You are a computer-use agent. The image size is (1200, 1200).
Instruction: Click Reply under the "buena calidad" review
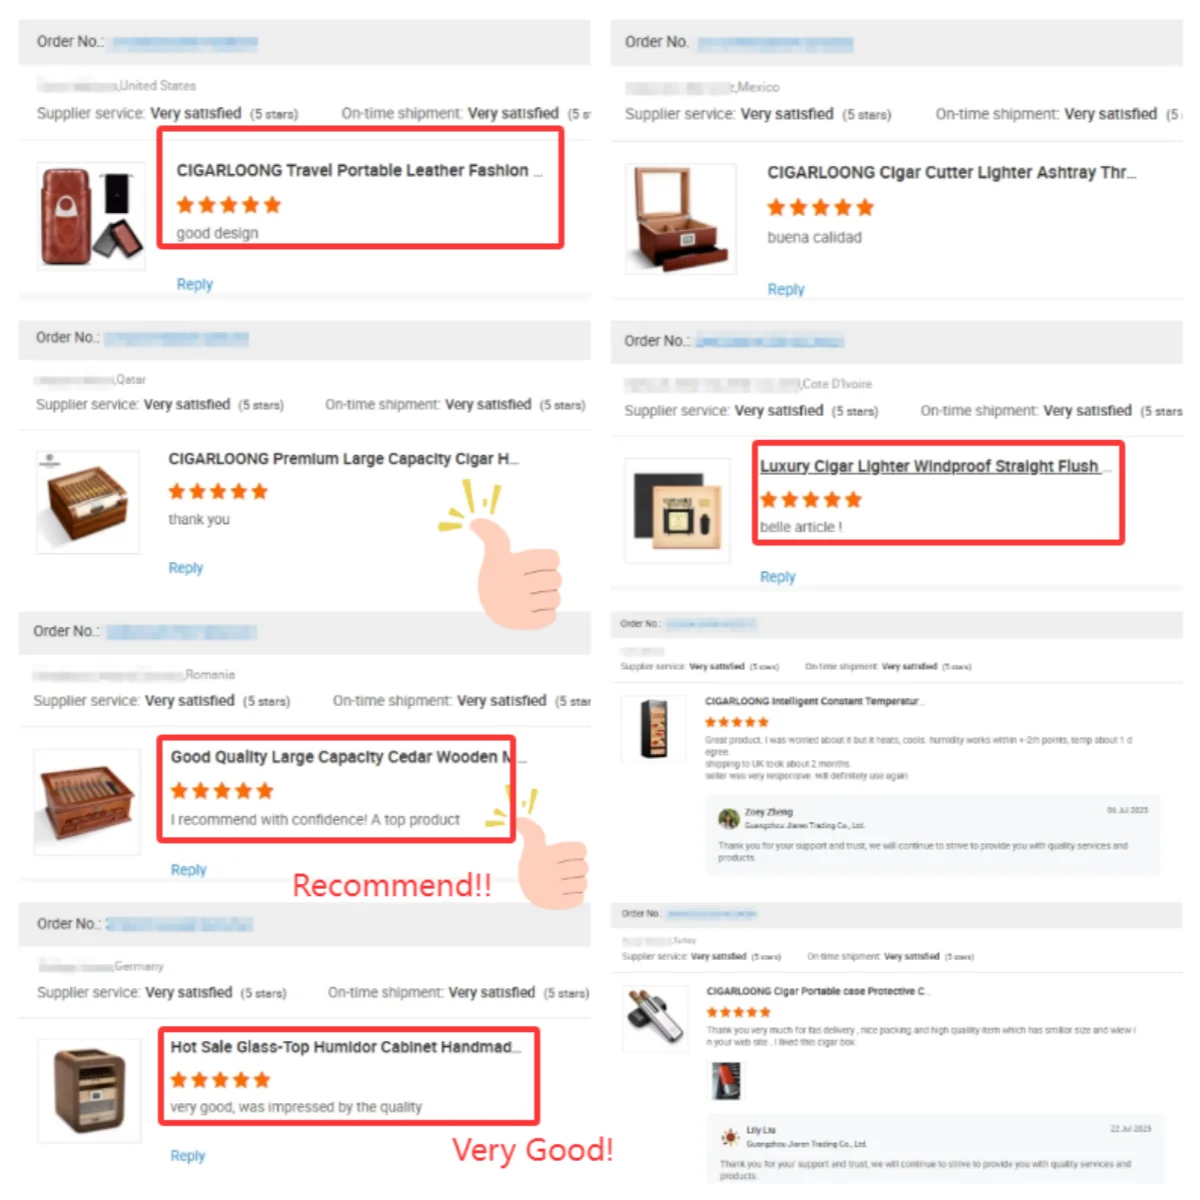[785, 289]
